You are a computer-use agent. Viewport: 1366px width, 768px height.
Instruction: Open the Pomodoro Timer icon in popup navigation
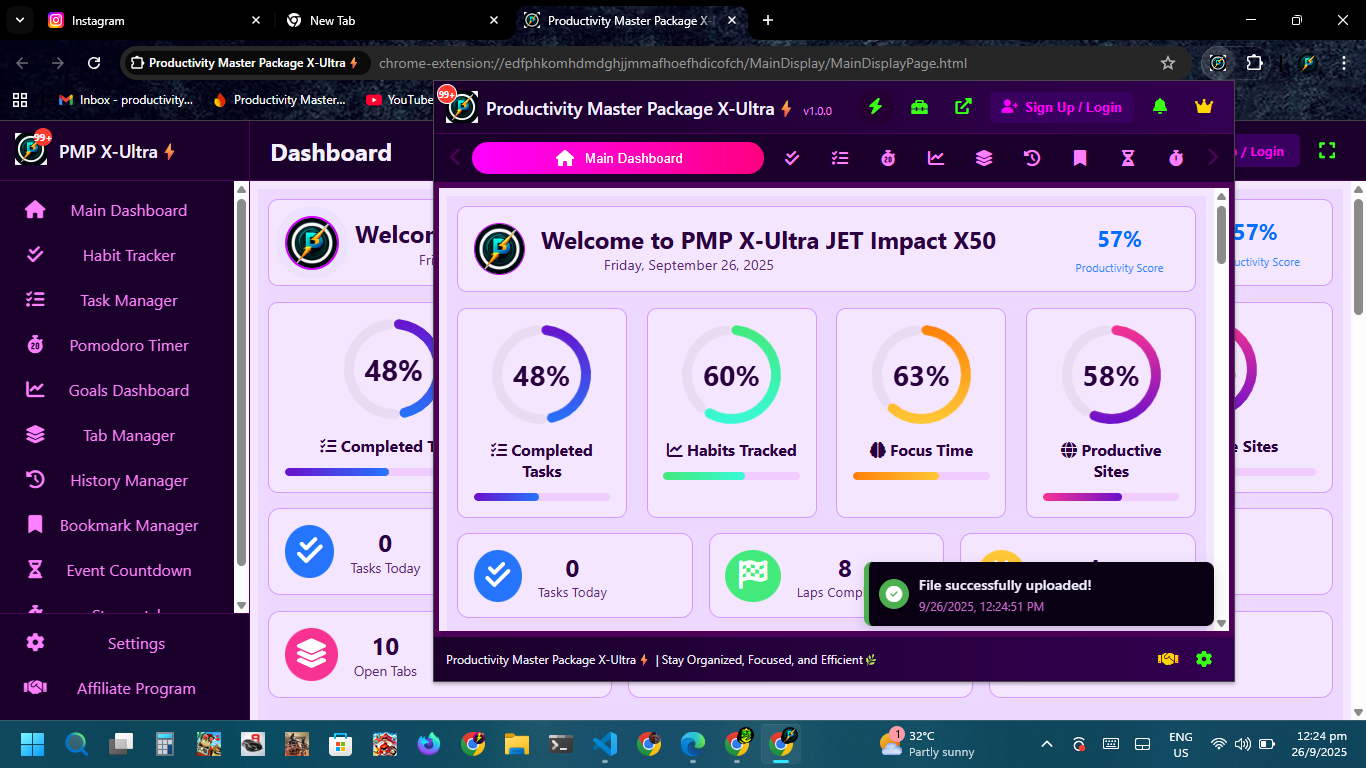click(x=888, y=158)
